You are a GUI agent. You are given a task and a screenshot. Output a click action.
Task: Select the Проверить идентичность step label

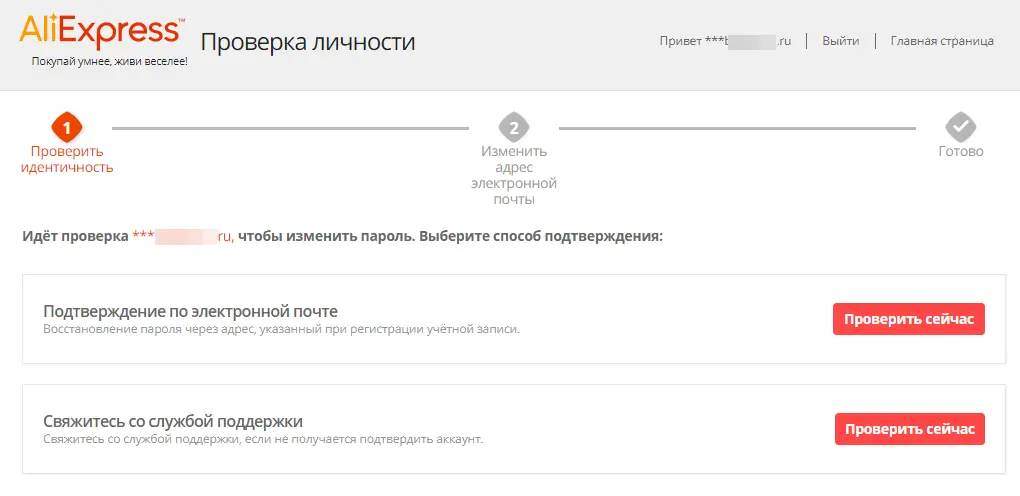coord(67,159)
